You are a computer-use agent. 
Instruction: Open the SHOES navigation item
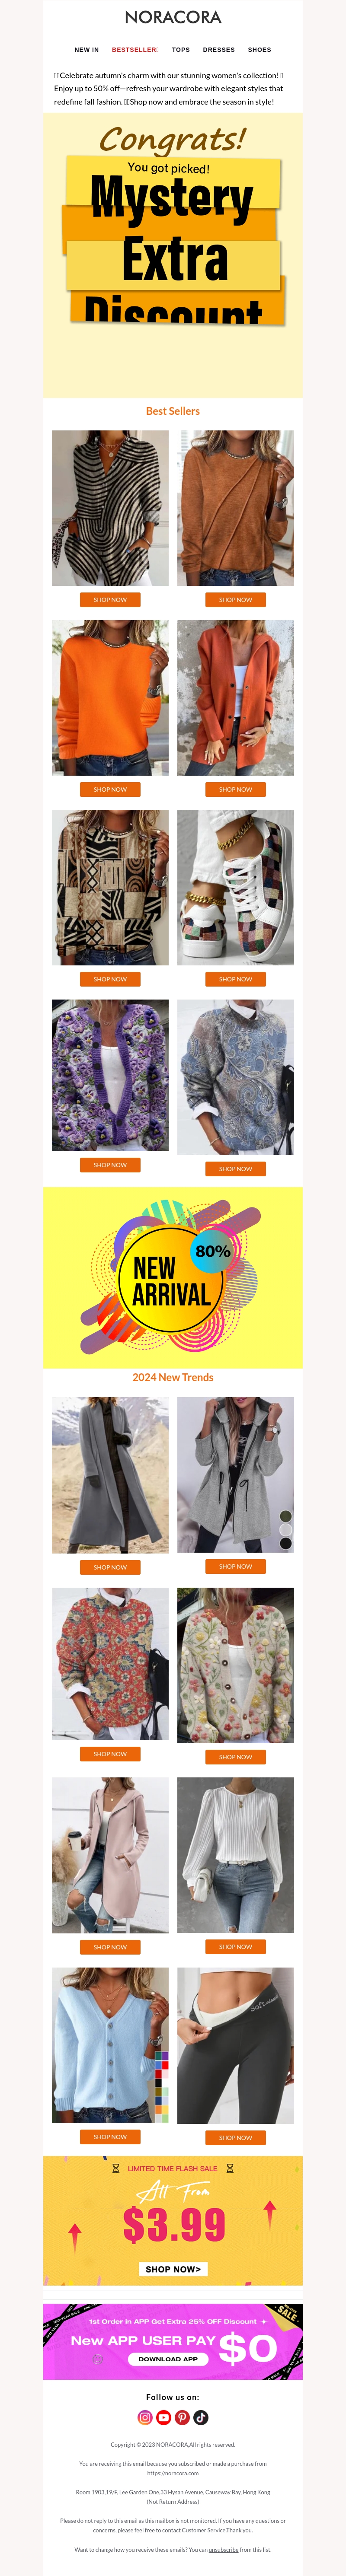tap(260, 49)
